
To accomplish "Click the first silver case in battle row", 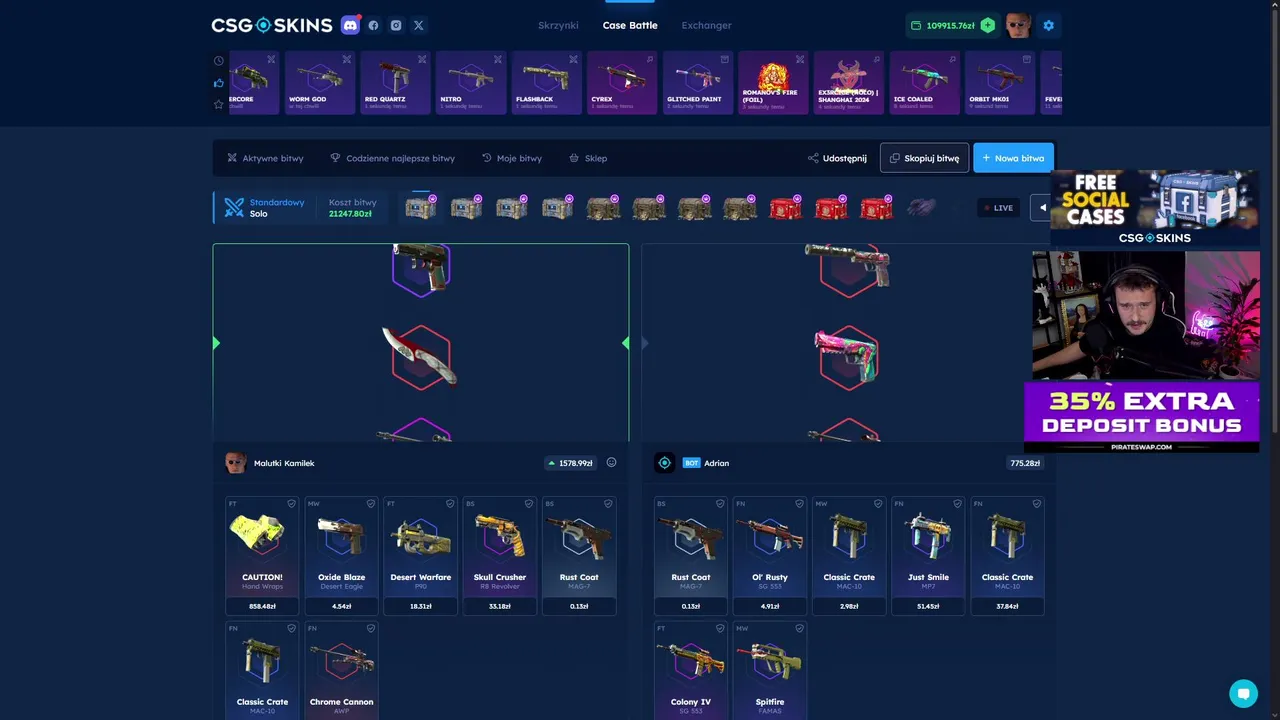I will pos(420,208).
